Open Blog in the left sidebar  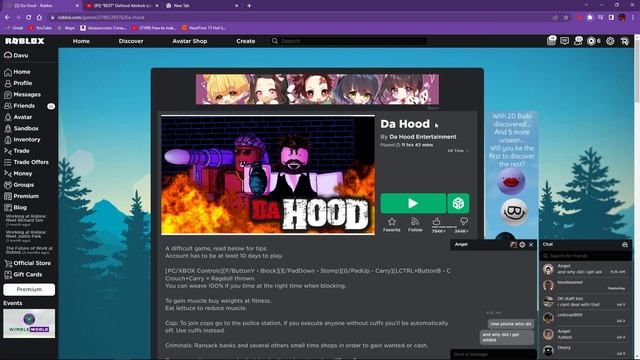pyautogui.click(x=16, y=207)
